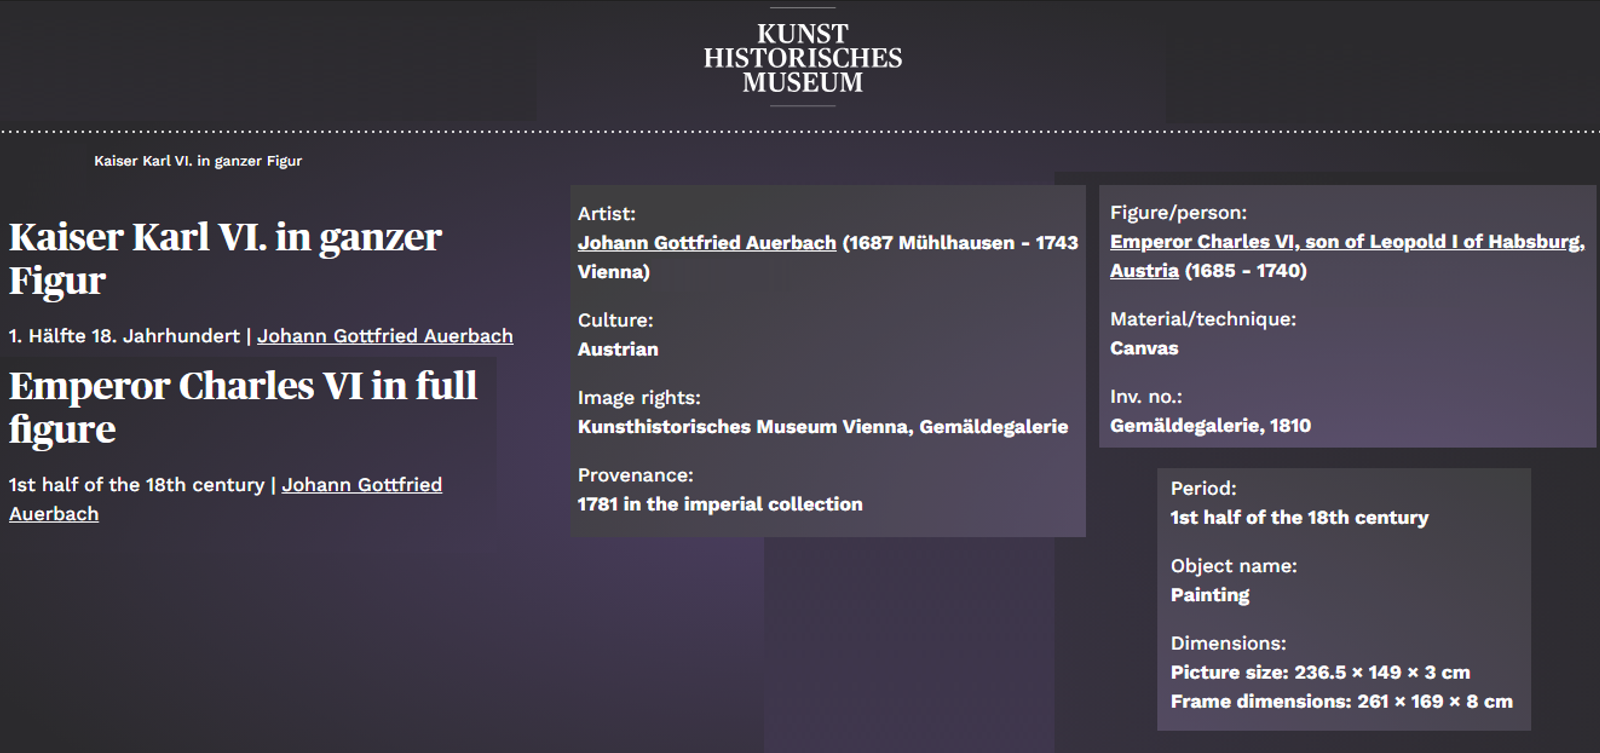Select the material value 'Canvas'
This screenshot has width=1600, height=753.
click(1143, 348)
